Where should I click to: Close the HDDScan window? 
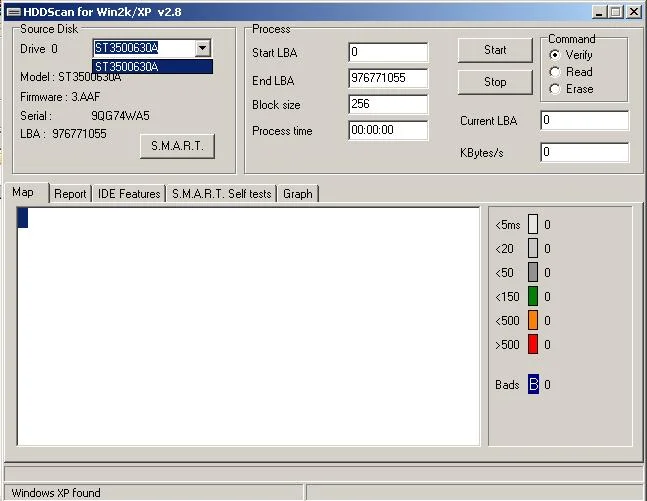pyautogui.click(x=634, y=12)
